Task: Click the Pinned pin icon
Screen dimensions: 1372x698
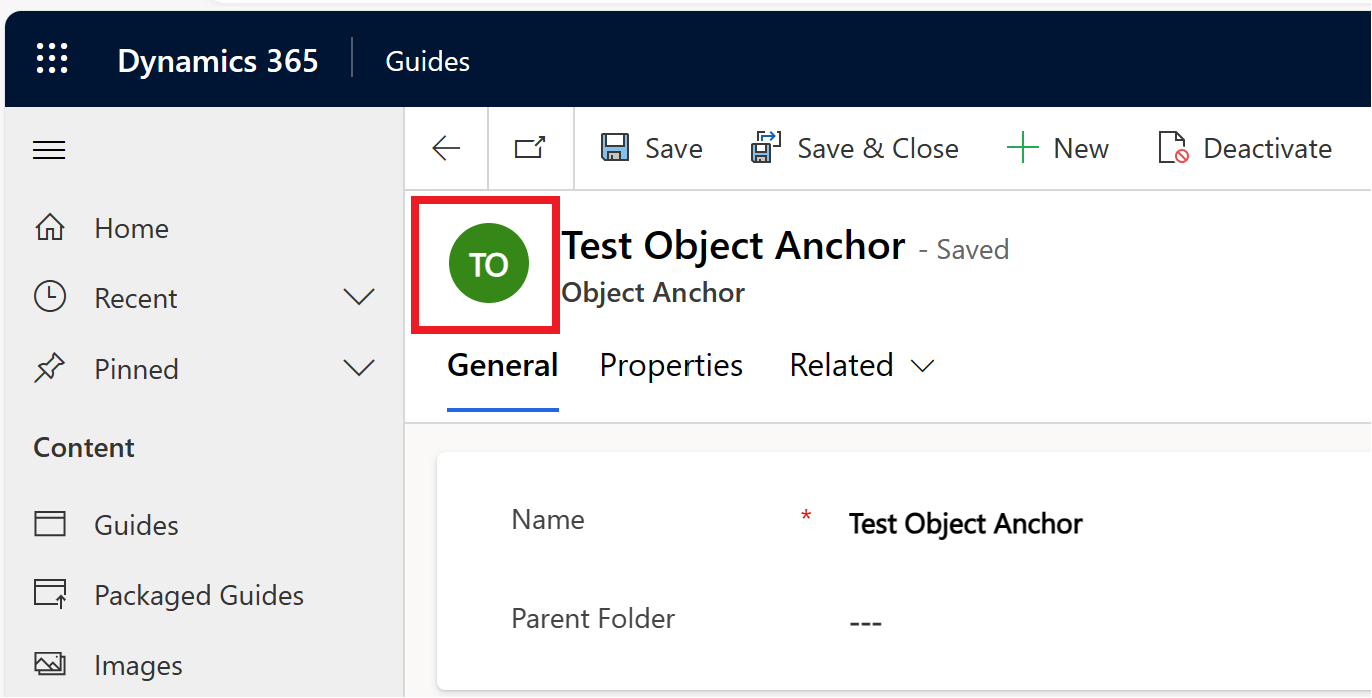Action: click(x=49, y=369)
